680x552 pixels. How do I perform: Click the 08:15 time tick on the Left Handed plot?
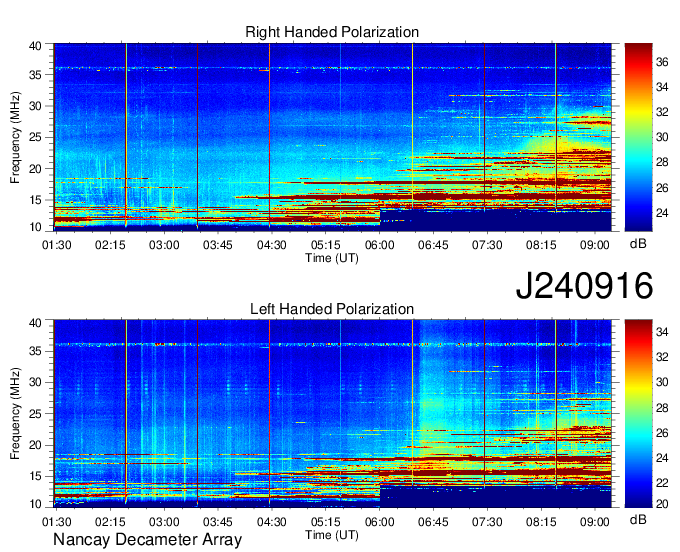coord(541,522)
